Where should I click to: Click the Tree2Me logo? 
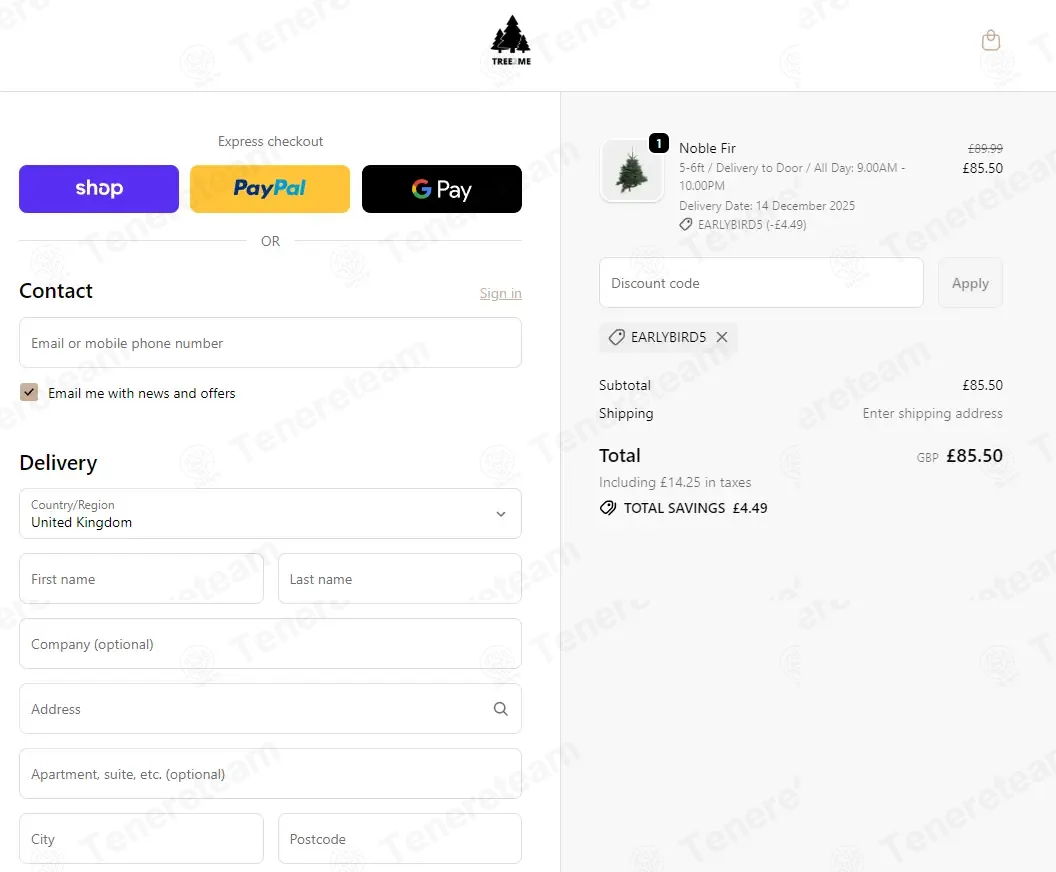point(510,40)
